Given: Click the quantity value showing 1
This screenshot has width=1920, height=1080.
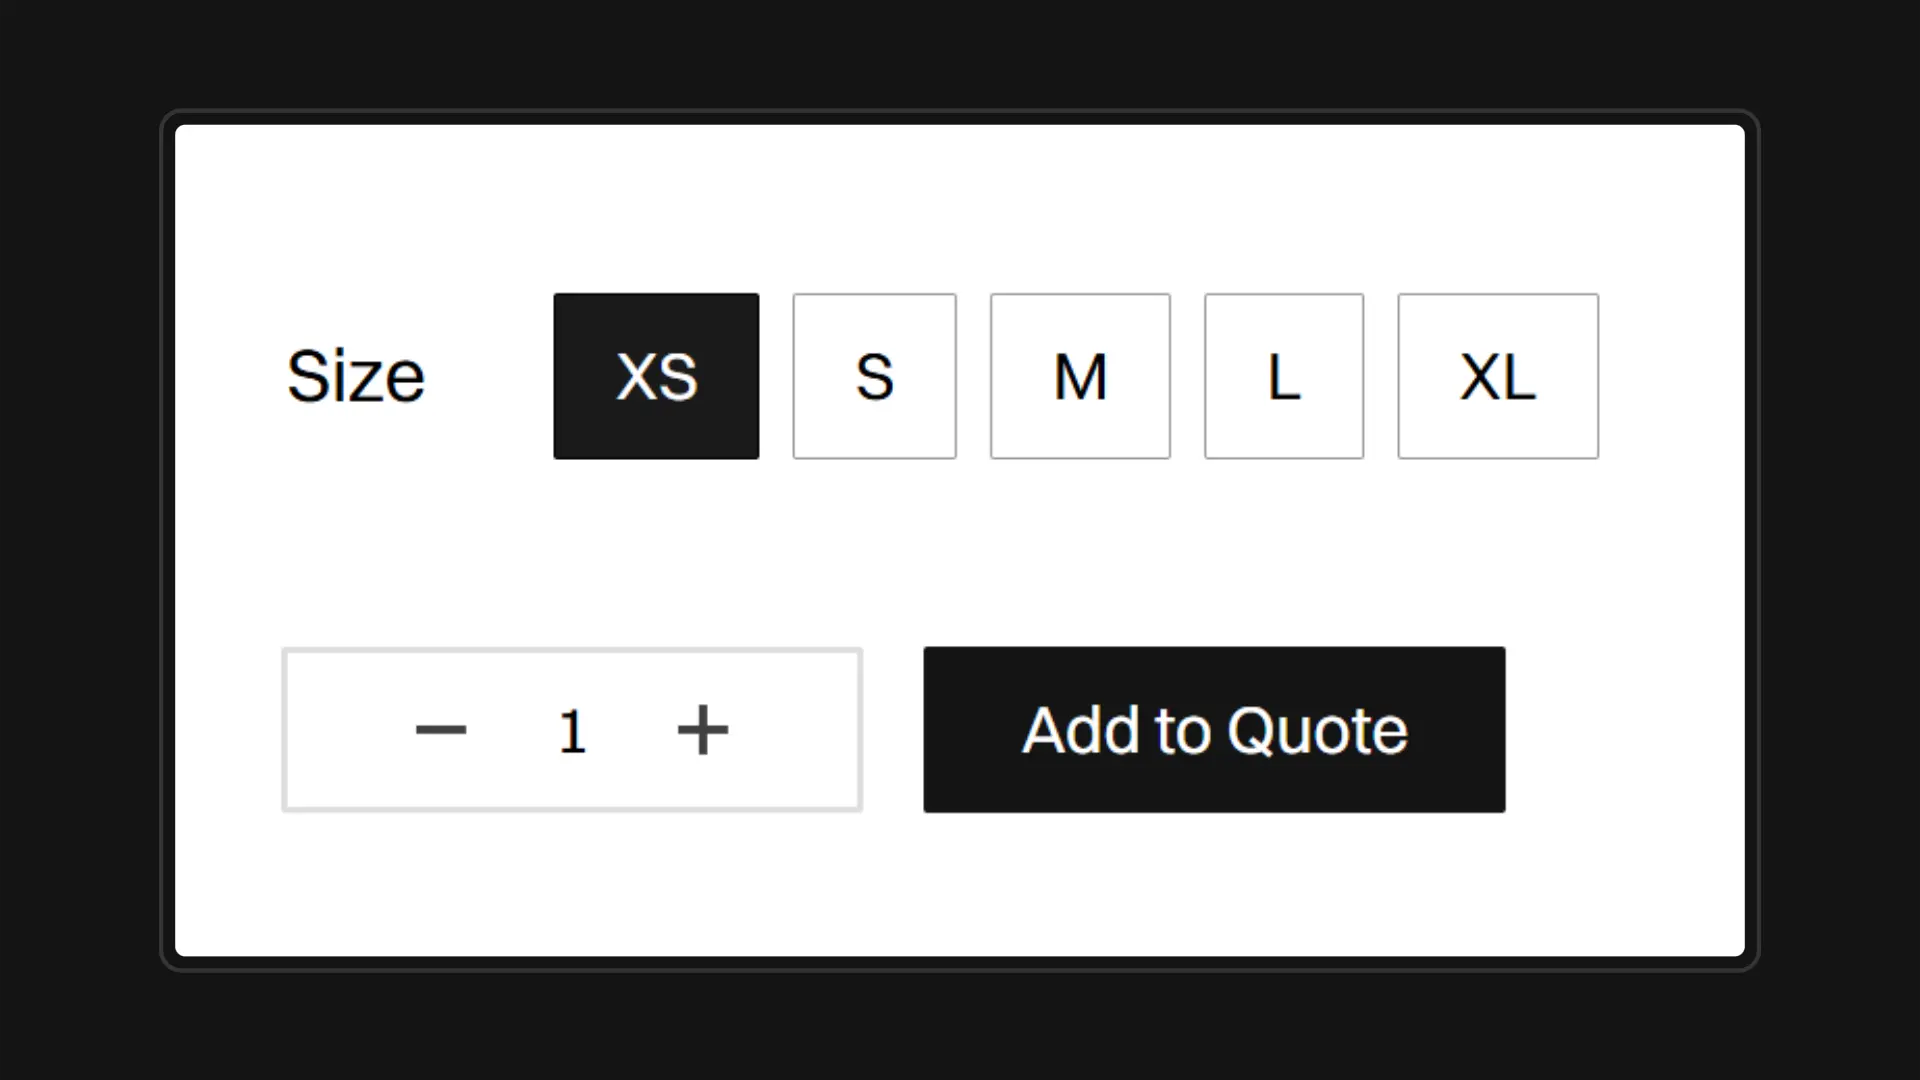Looking at the screenshot, I should pyautogui.click(x=572, y=731).
